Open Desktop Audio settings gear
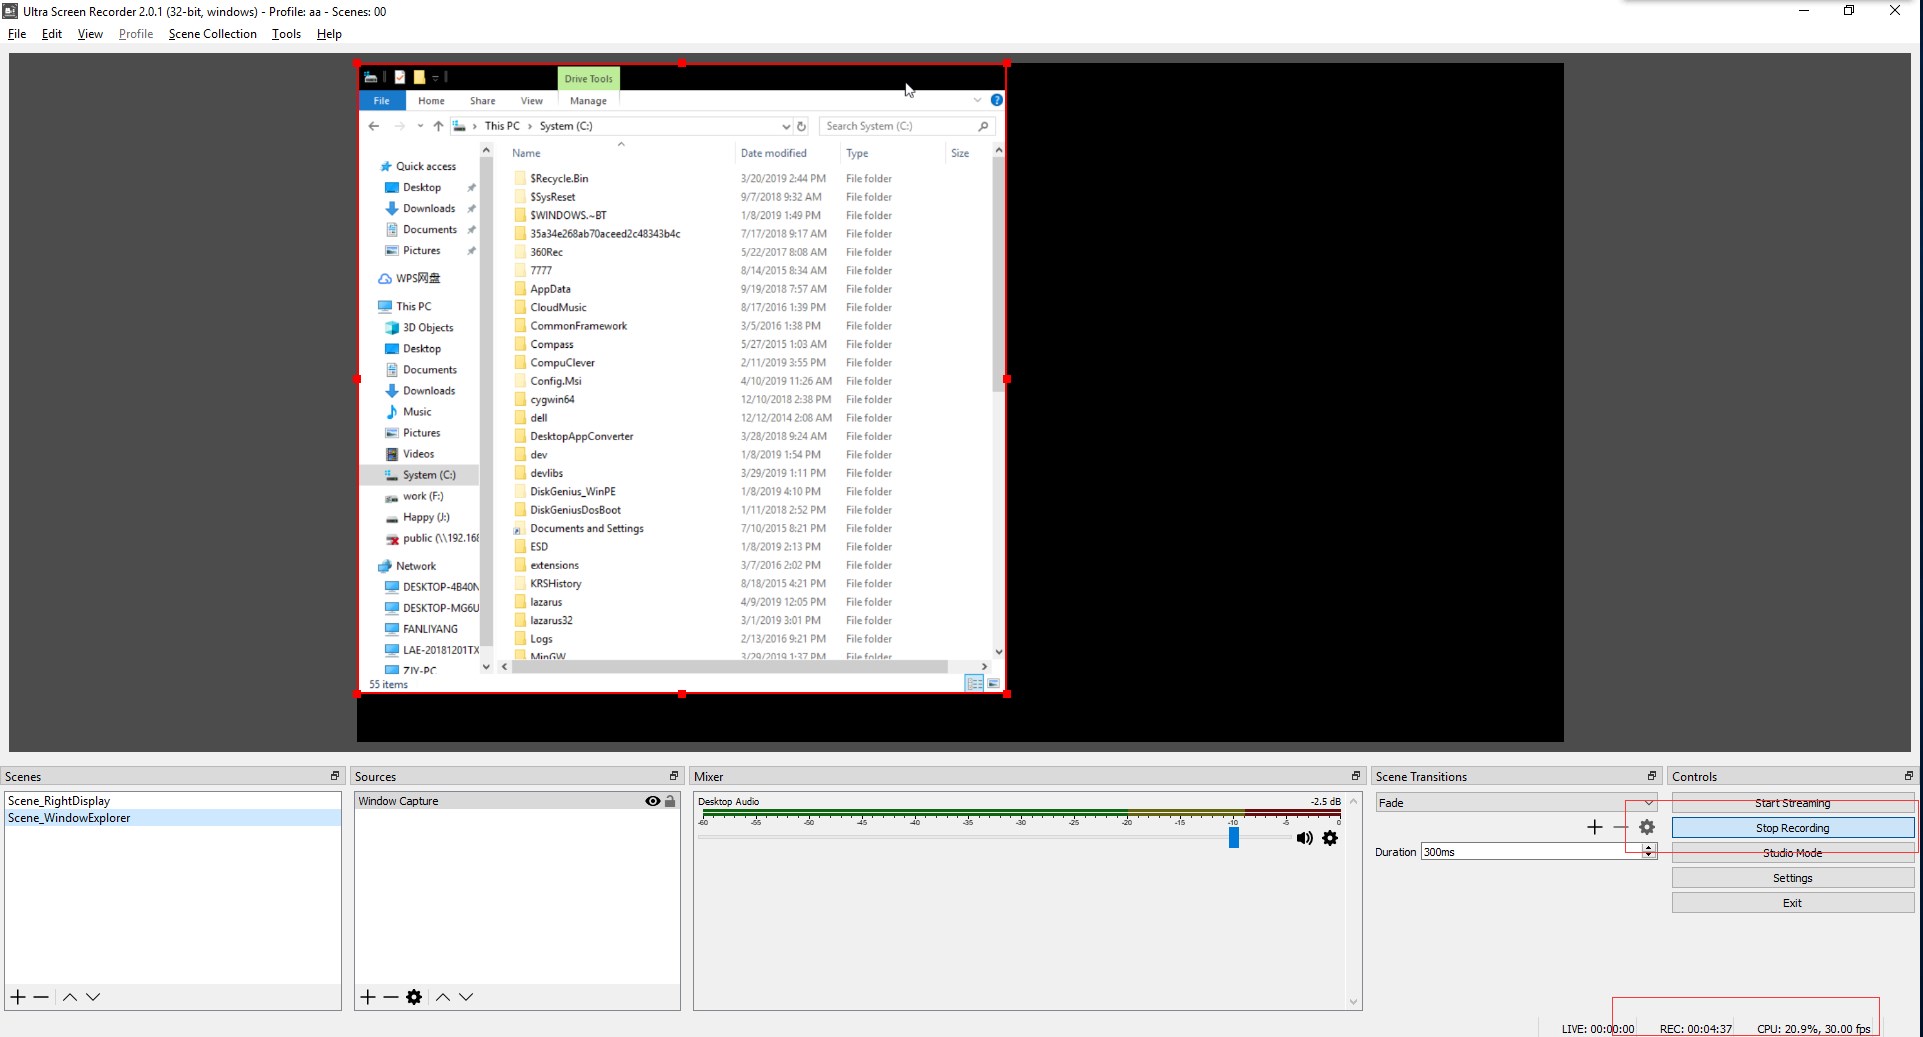This screenshot has height=1037, width=1923. pyautogui.click(x=1330, y=838)
